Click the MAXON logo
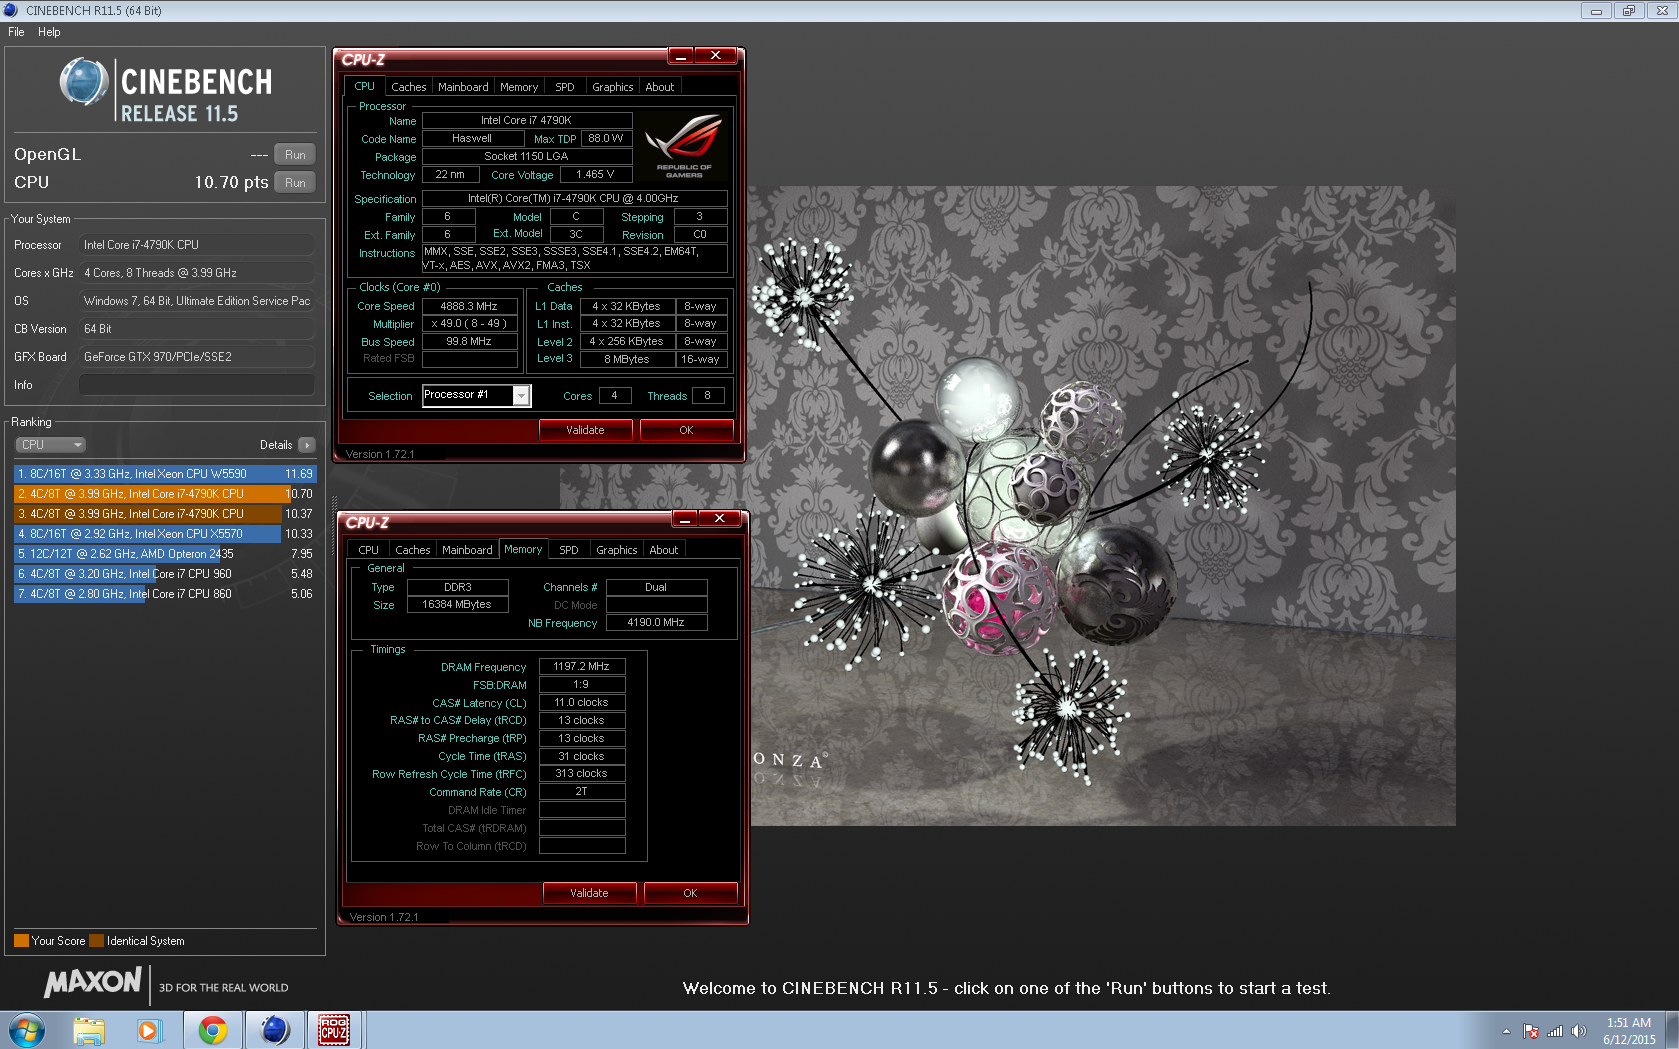The image size is (1679, 1049). pyautogui.click(x=92, y=983)
